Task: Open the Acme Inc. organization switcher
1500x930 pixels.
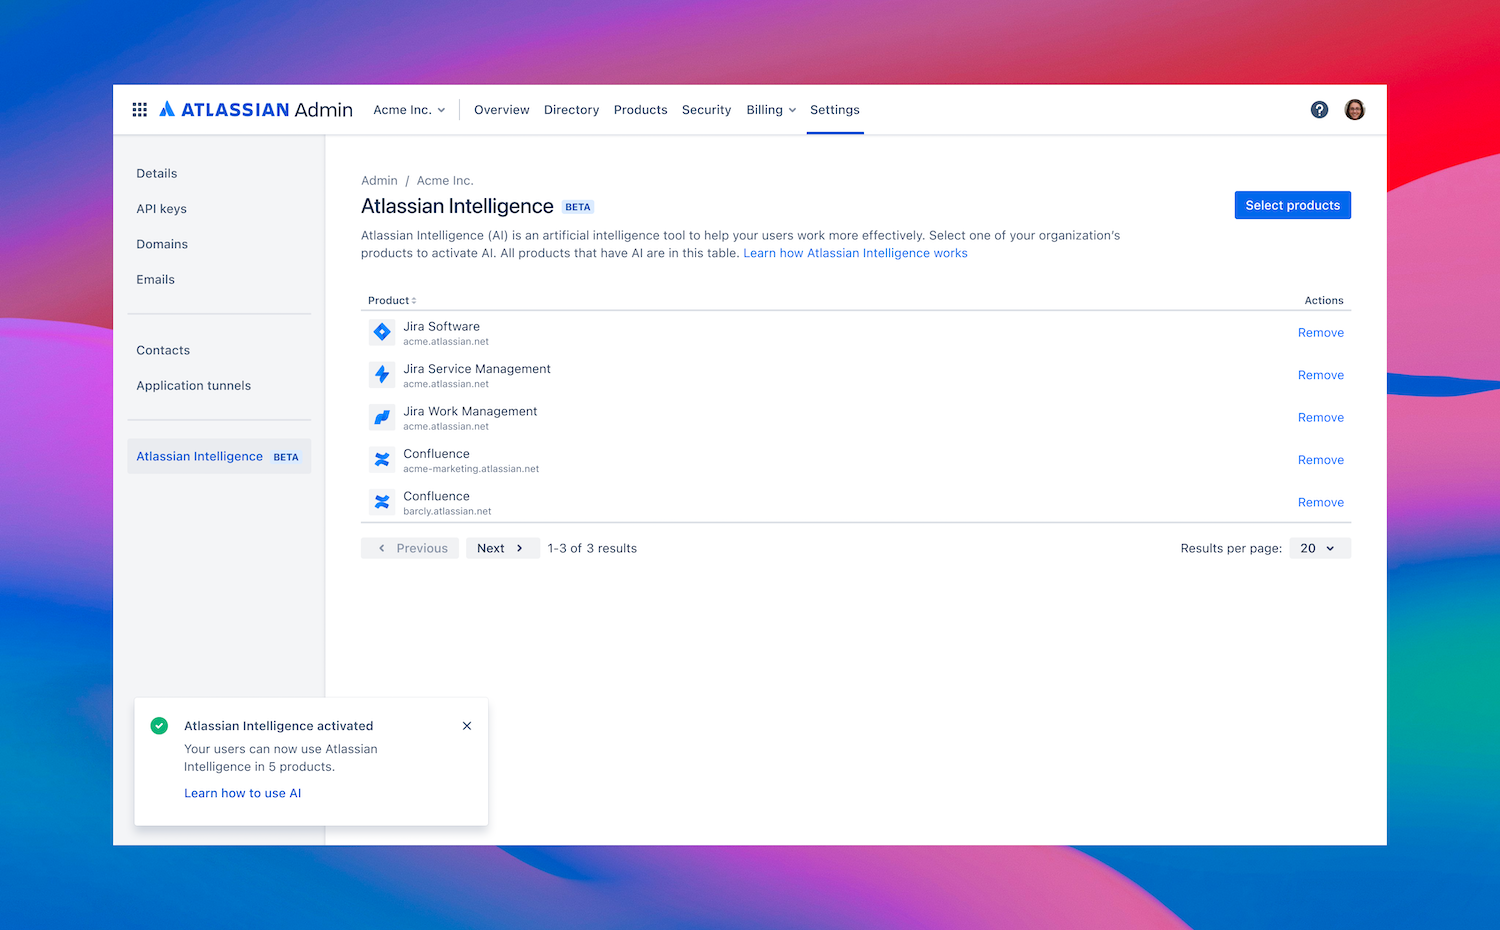Action: click(409, 109)
